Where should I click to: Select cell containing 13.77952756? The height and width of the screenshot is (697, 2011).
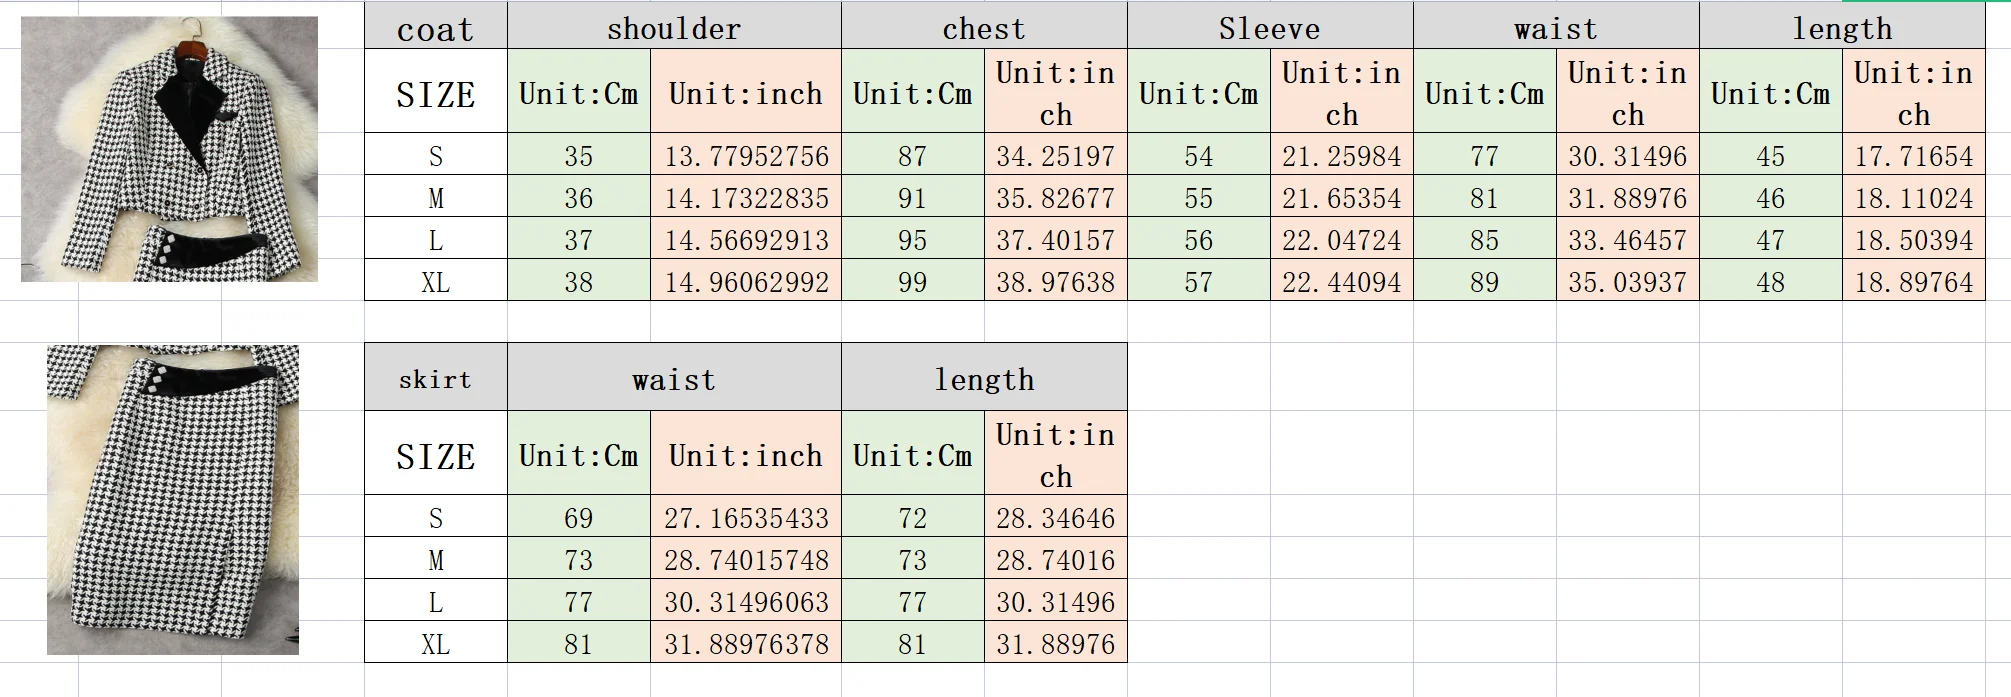[746, 156]
